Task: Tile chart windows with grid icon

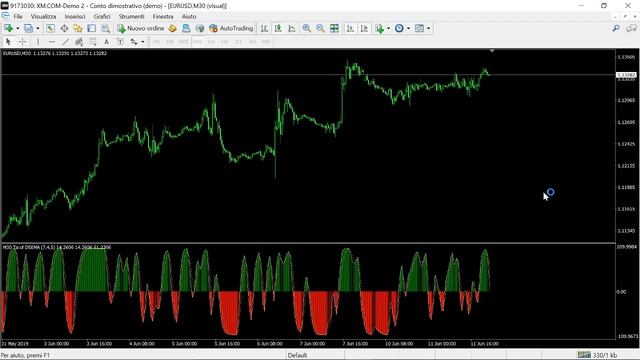Action: point(334,28)
